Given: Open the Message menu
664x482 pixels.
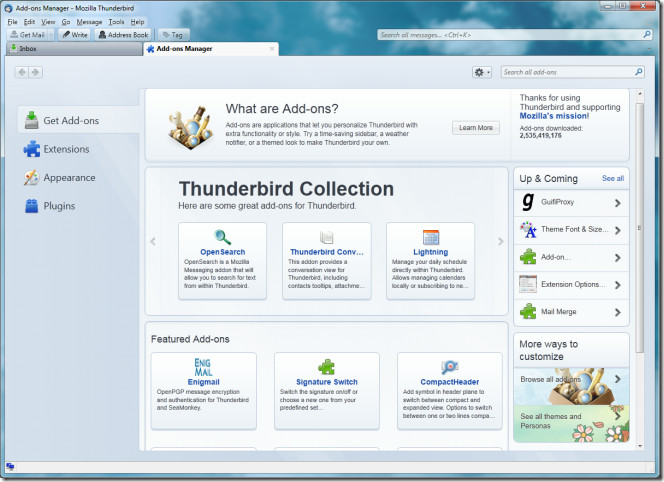Looking at the screenshot, I should pos(89,22).
